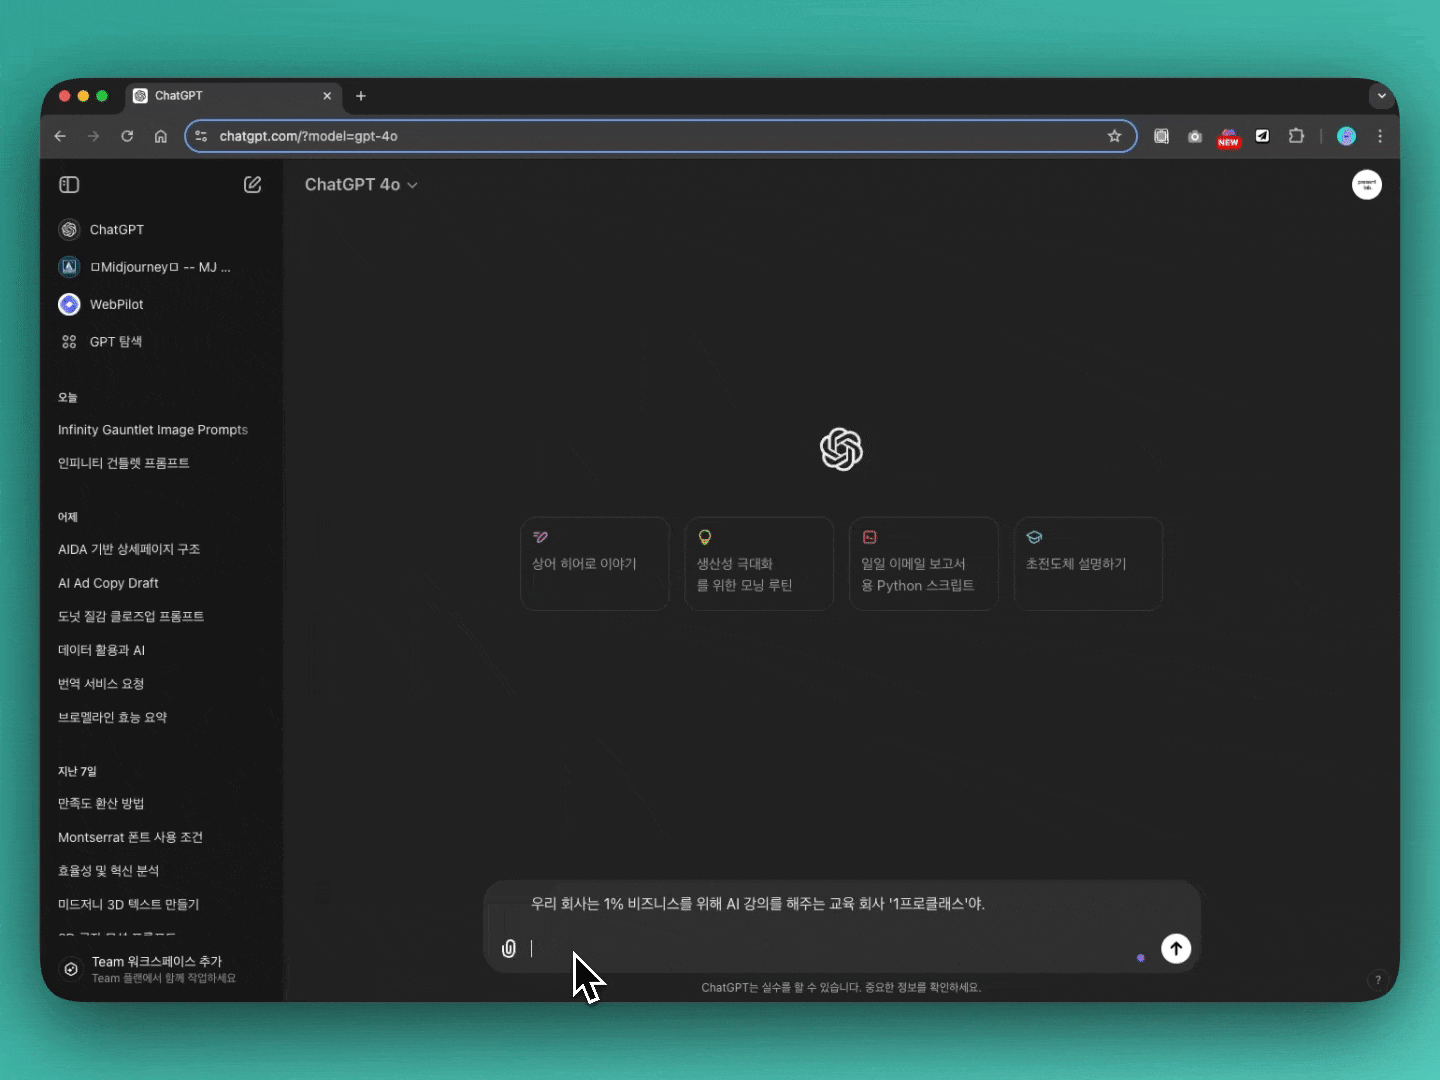Image resolution: width=1440 pixels, height=1080 pixels.
Task: Select the 생산성 극대화 모닝 루틴 suggestion card
Action: point(759,564)
